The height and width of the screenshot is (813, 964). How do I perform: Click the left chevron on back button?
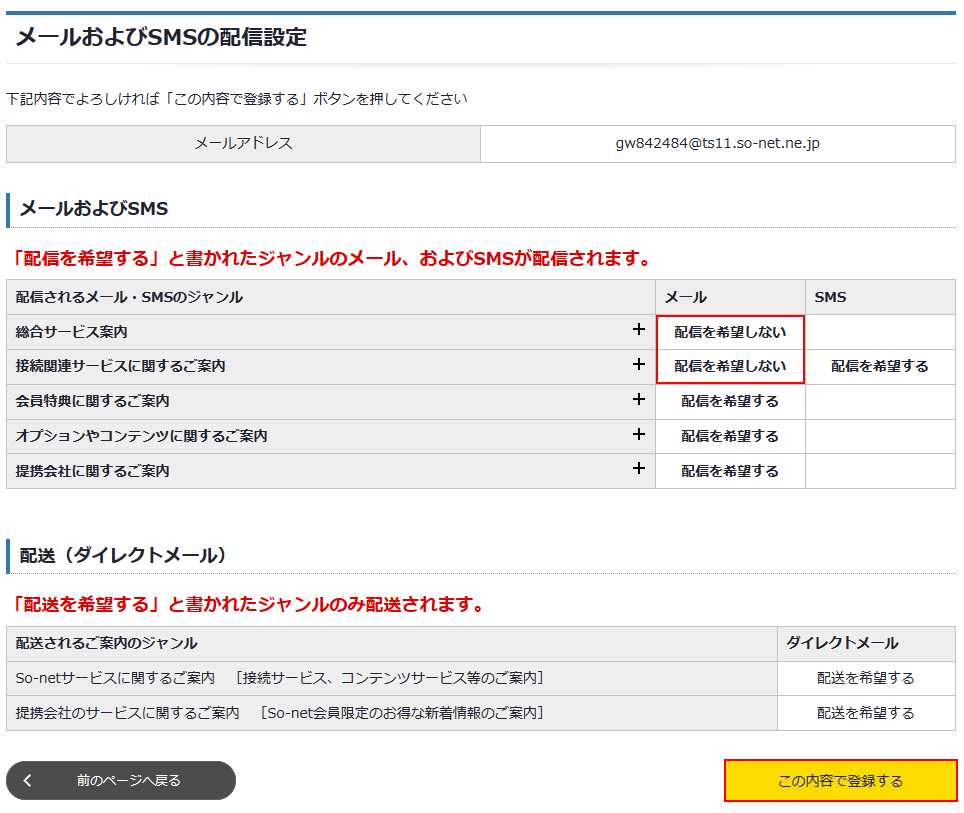28,780
